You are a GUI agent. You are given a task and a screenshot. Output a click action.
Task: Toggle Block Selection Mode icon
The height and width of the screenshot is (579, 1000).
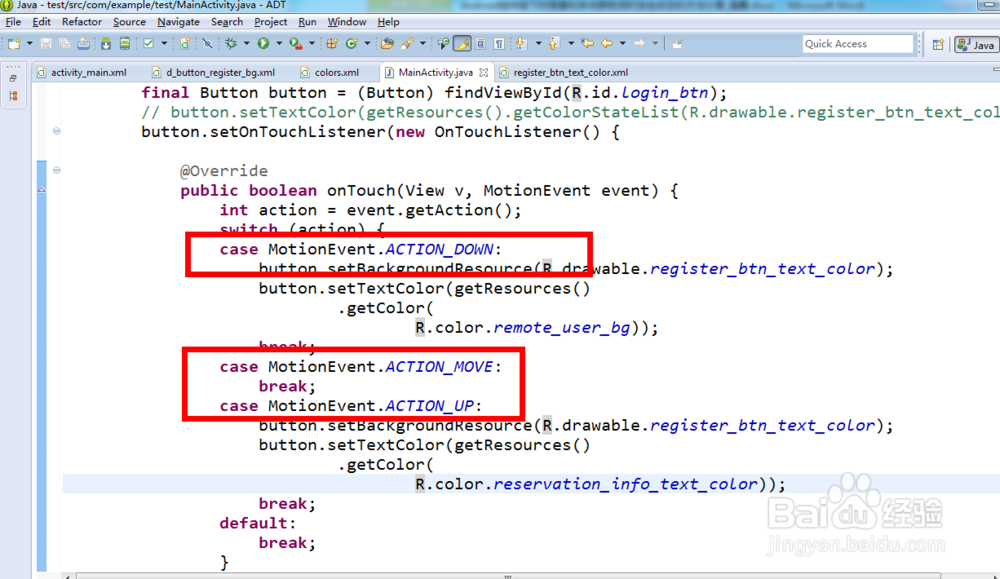click(x=481, y=43)
